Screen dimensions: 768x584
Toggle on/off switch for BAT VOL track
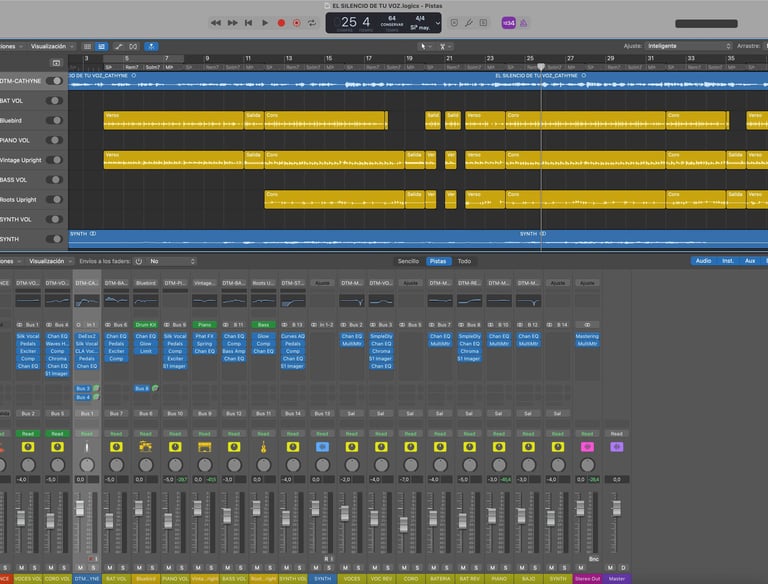pos(53,100)
